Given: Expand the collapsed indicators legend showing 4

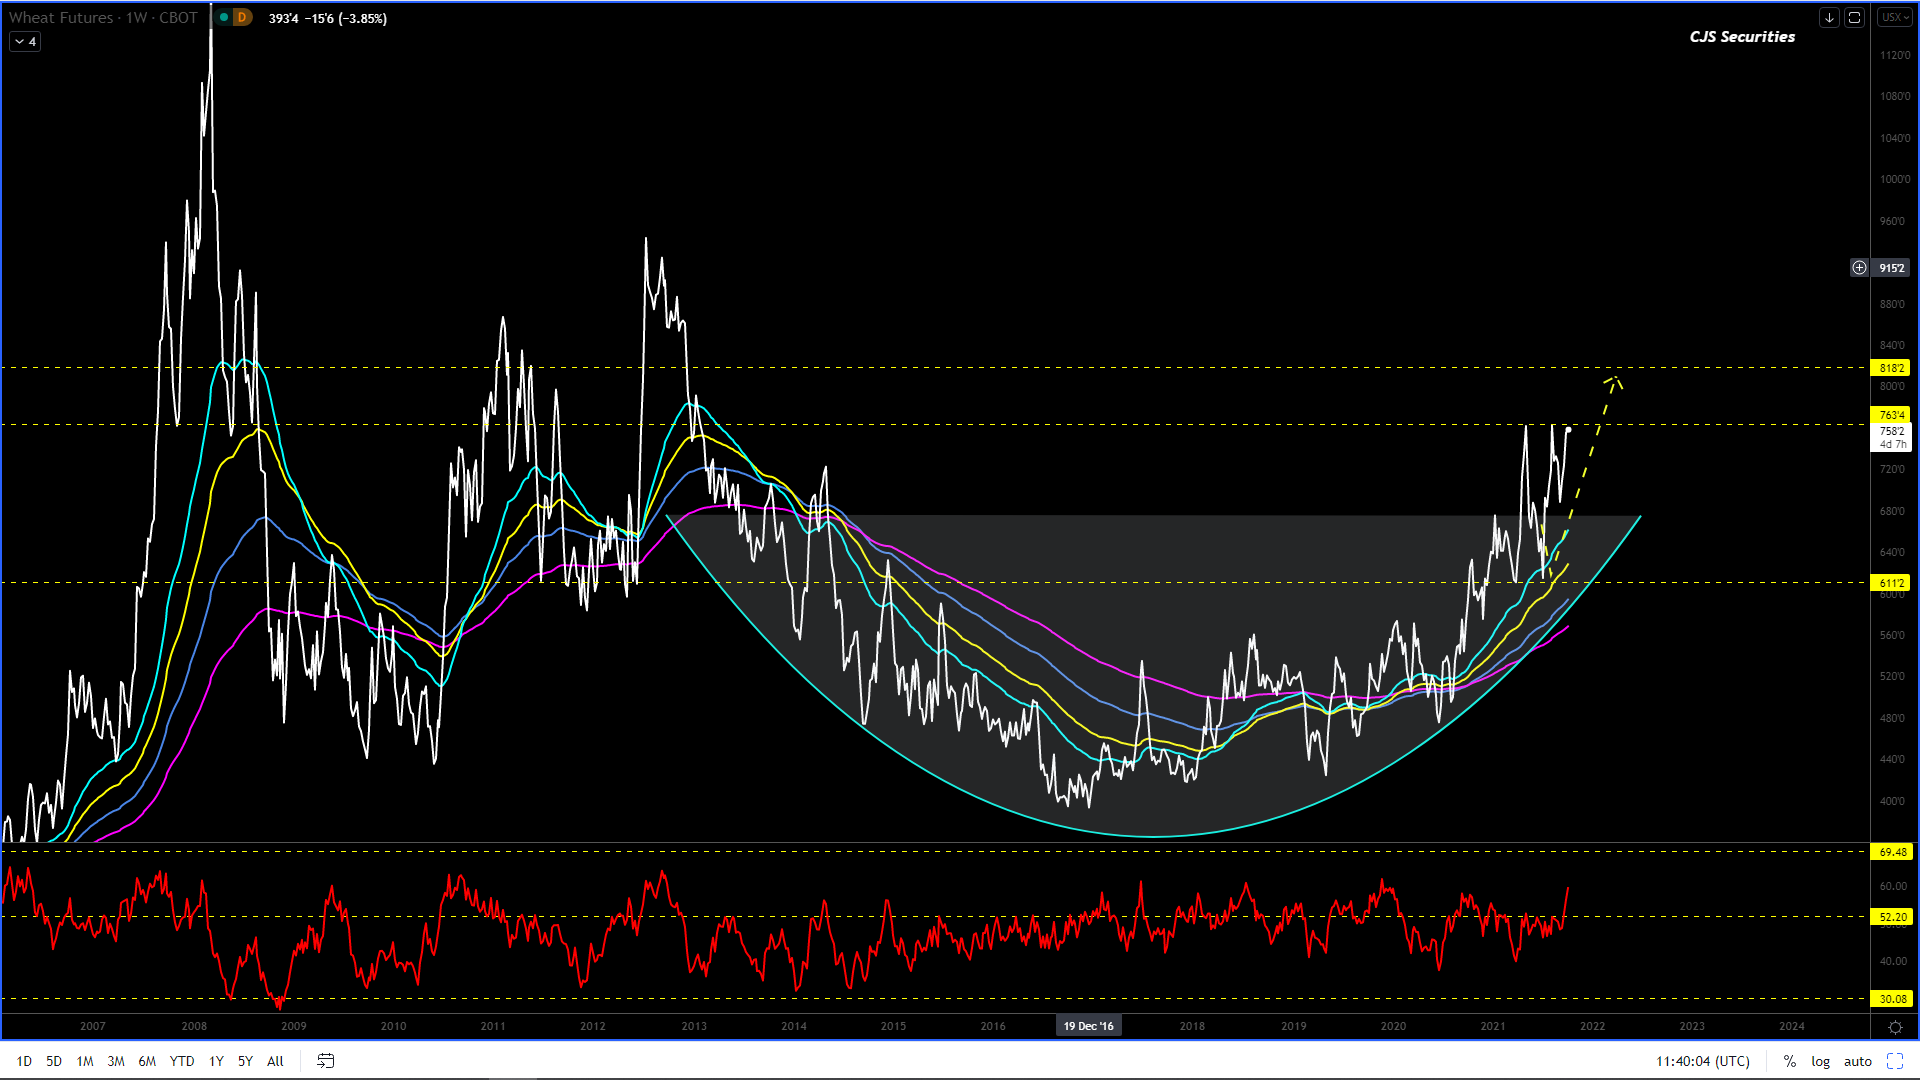Looking at the screenshot, I should (25, 42).
